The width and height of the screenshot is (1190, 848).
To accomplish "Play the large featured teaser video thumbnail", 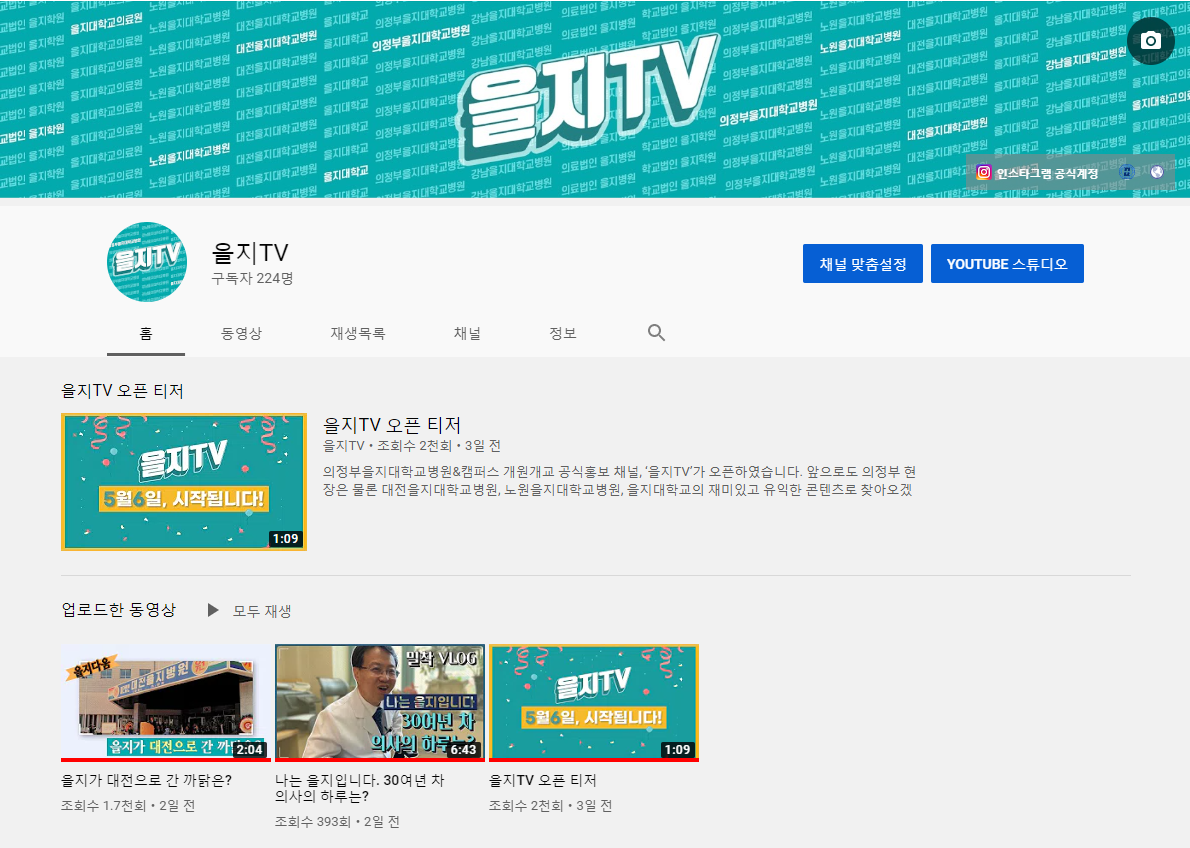I will [x=184, y=481].
